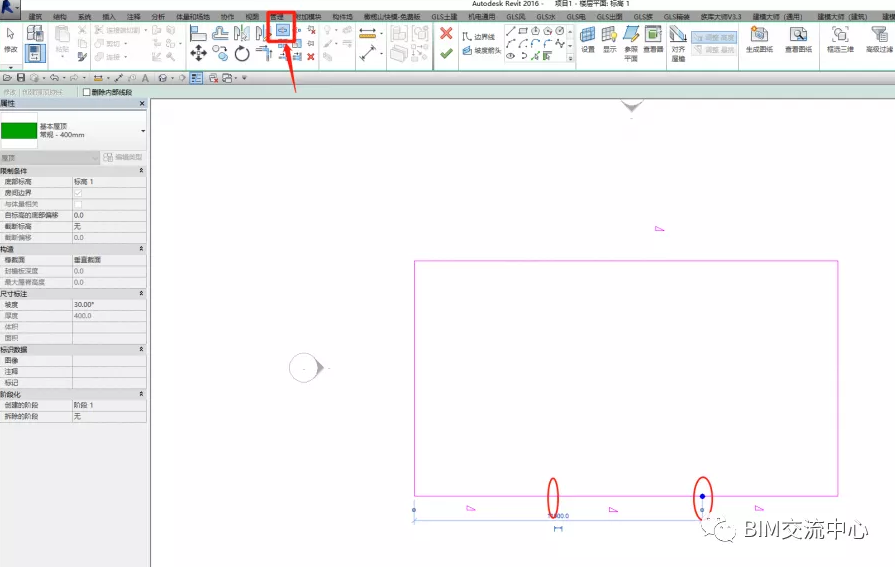This screenshot has height=567, width=895.
Task: Toggle the Properties palette button in ribbon
Action: [35, 54]
